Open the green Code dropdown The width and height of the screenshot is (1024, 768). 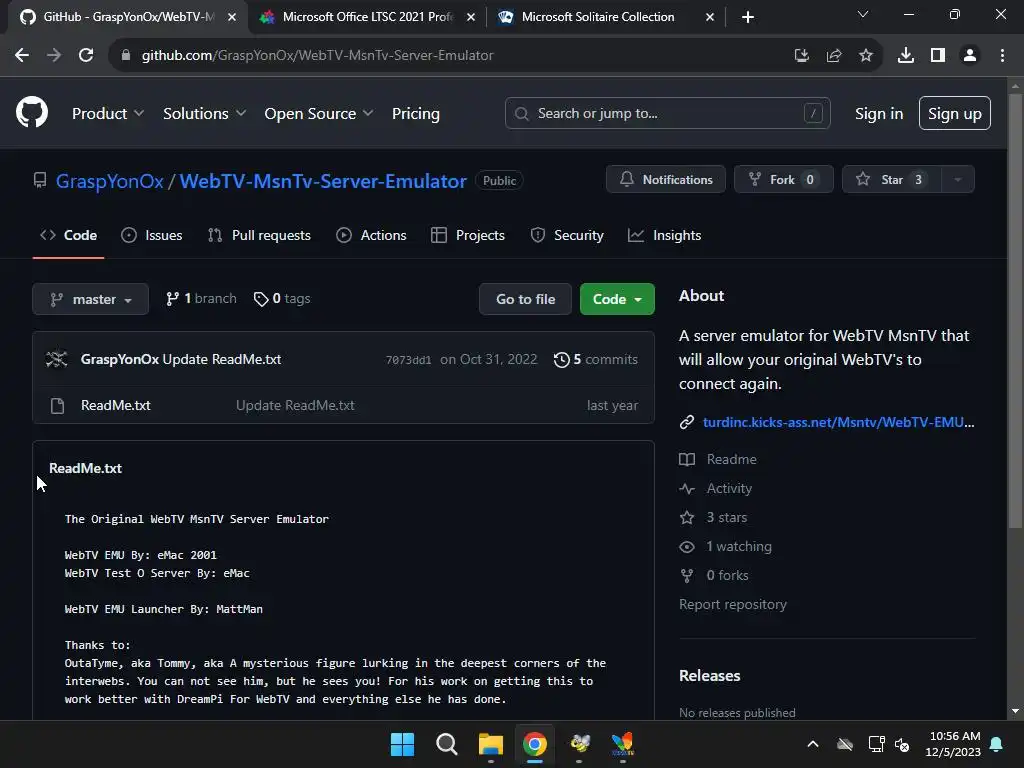(x=617, y=299)
